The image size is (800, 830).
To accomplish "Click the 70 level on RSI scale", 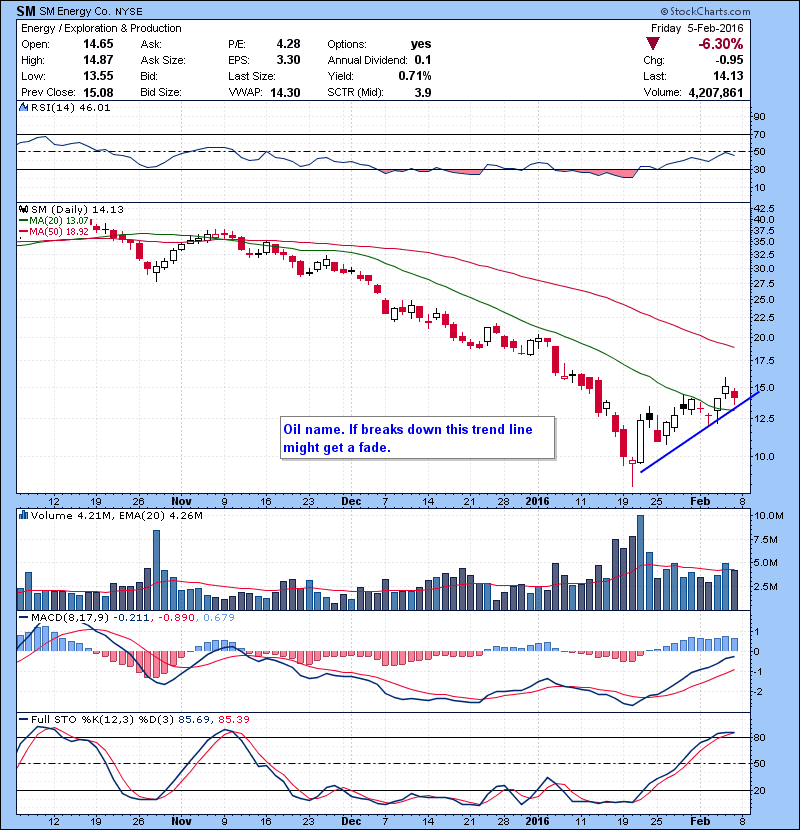I will pos(759,134).
